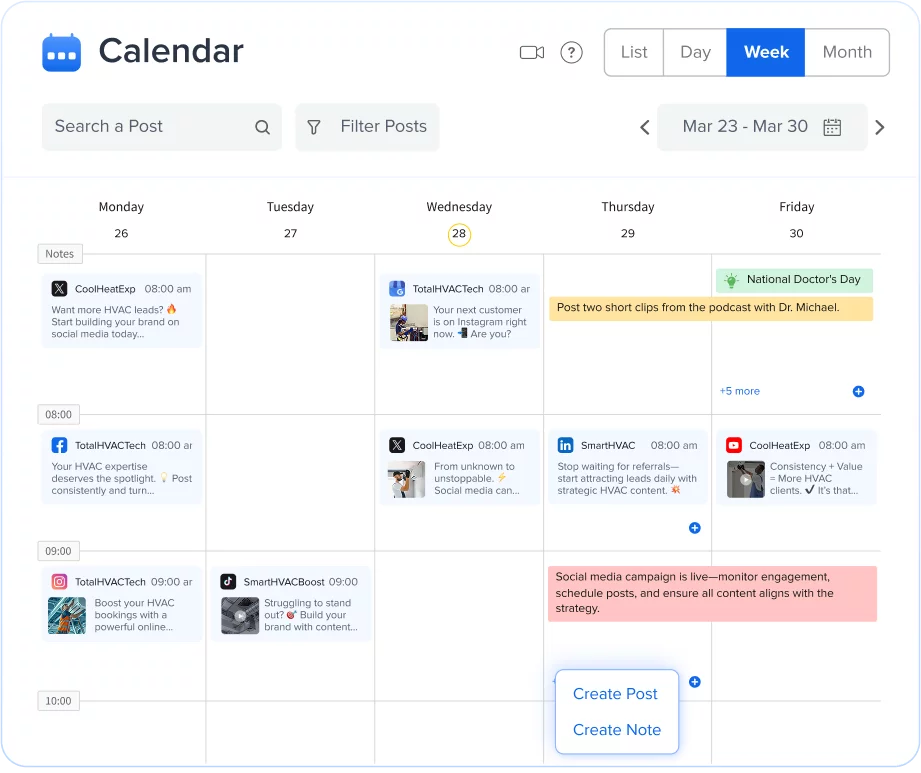Click the YouTube icon on CoolHeatExp's Friday post
921x773 pixels.
pos(737,445)
